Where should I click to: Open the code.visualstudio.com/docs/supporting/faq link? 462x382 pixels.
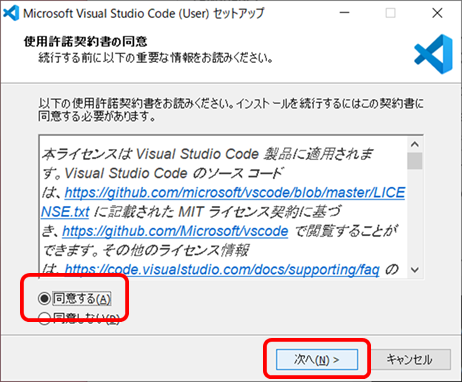[x=222, y=269]
